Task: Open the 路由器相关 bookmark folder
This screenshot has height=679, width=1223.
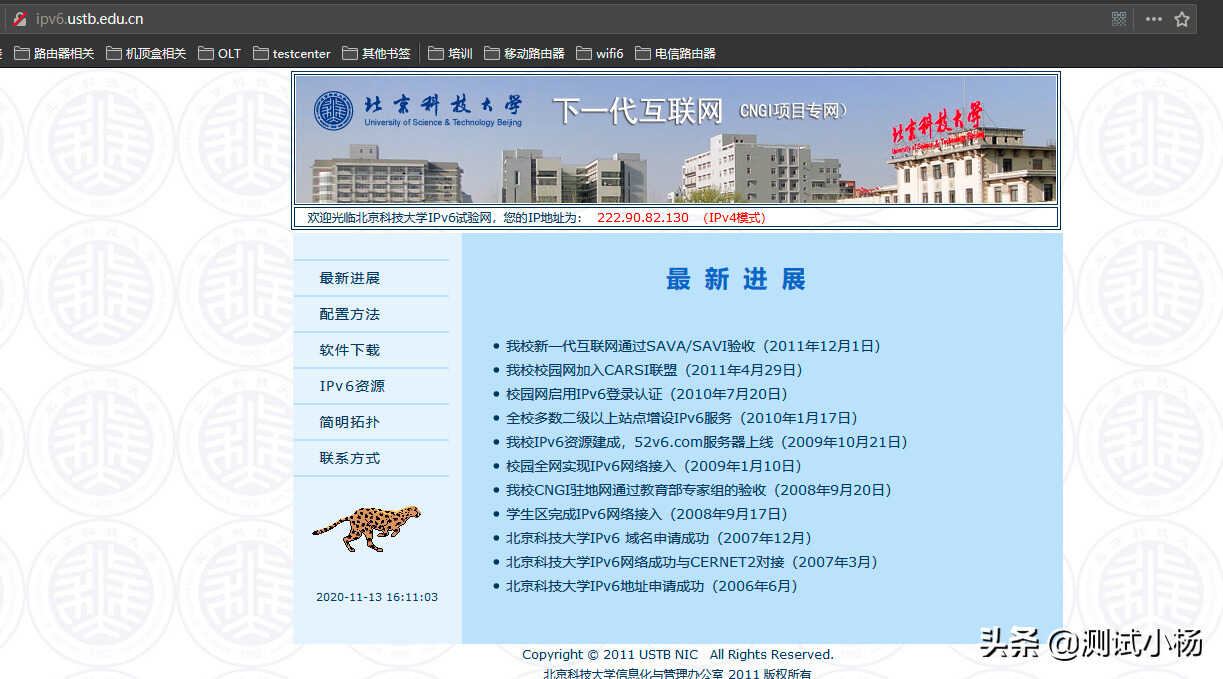Action: pos(54,54)
